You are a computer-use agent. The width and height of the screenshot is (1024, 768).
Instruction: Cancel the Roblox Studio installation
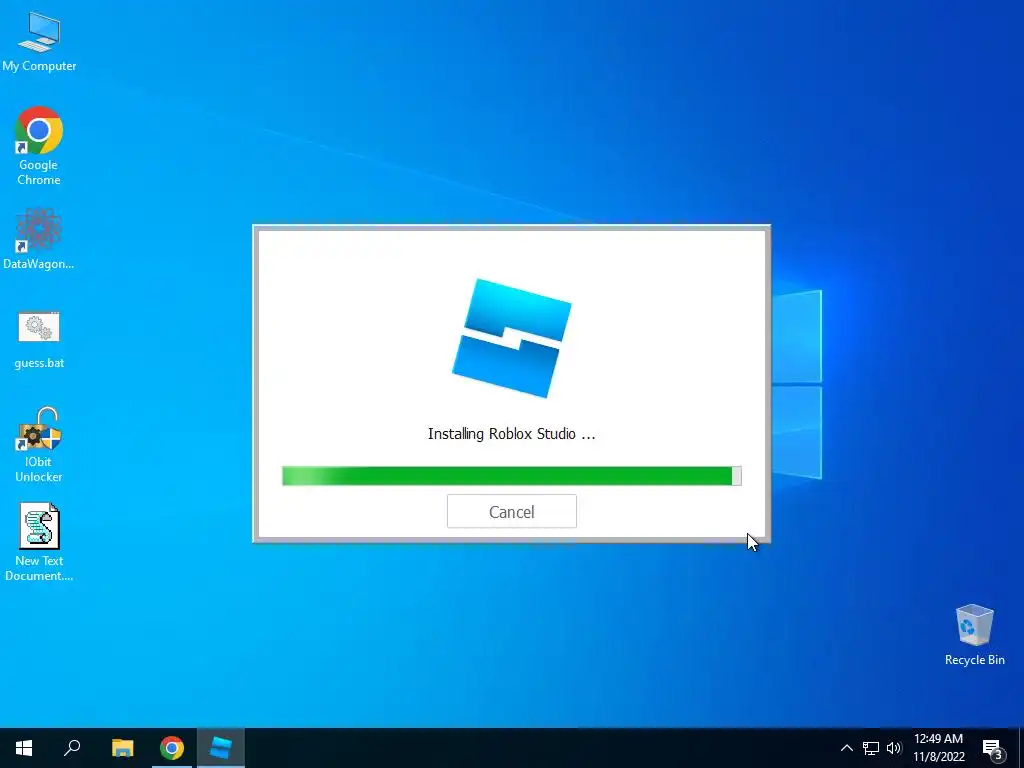[511, 511]
